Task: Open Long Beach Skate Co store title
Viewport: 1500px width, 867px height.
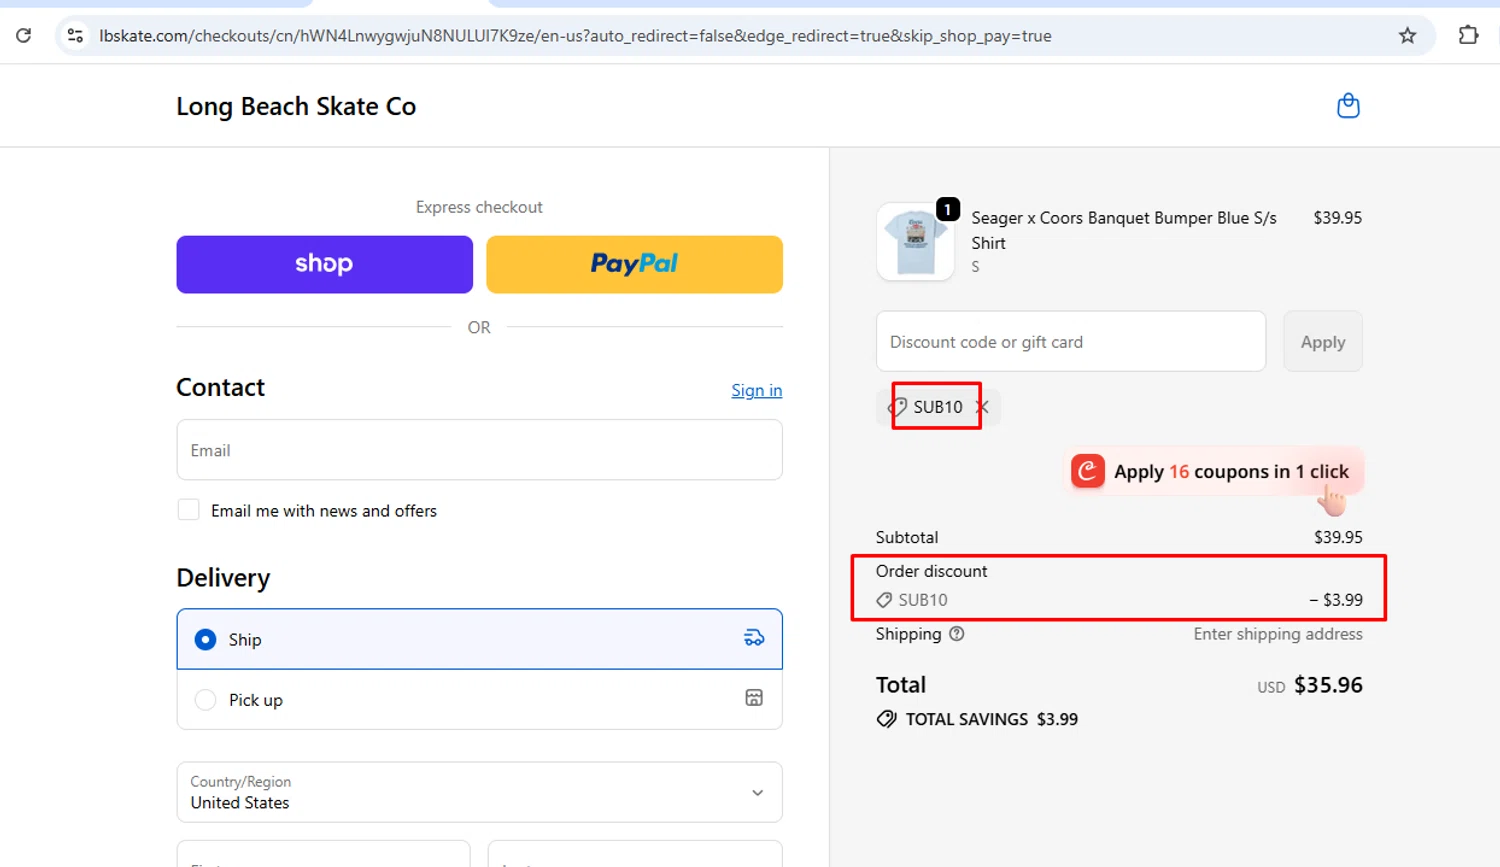Action: tap(296, 106)
